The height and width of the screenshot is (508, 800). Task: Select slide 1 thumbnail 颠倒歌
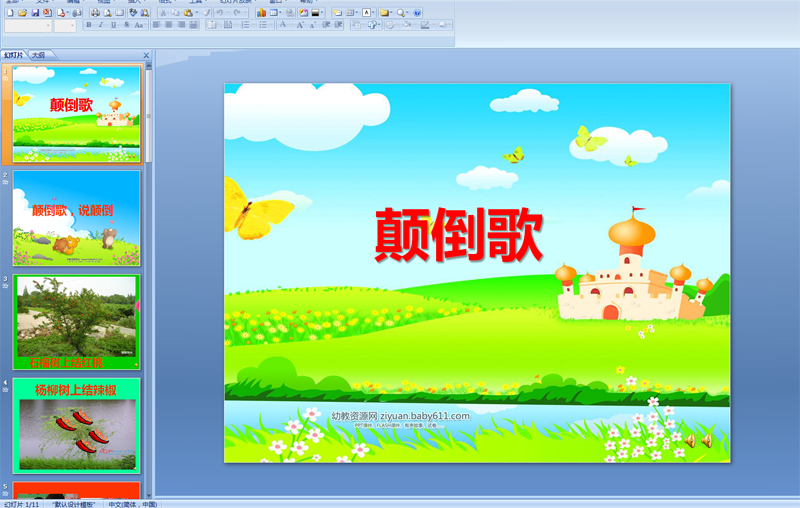coord(77,114)
